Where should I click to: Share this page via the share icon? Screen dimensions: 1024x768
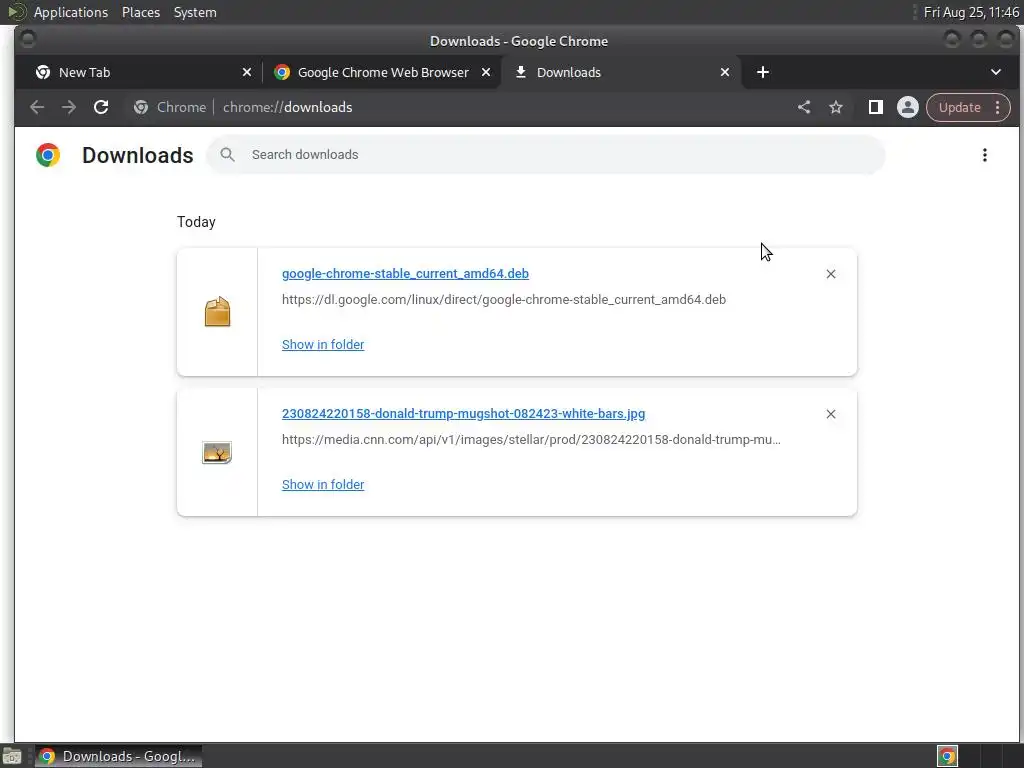point(804,107)
